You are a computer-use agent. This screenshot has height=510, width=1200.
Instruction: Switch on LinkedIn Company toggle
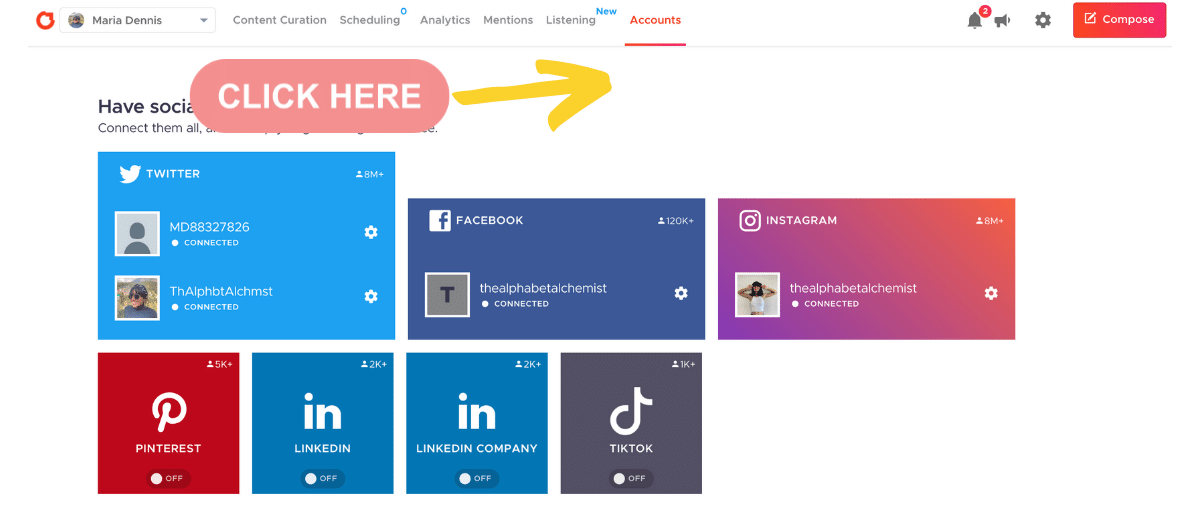click(476, 479)
